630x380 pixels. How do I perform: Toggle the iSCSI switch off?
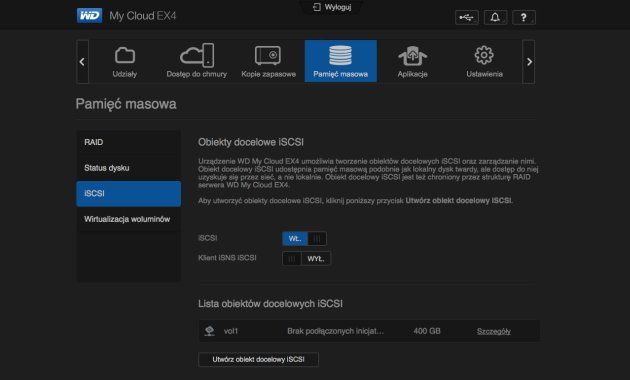(x=304, y=239)
